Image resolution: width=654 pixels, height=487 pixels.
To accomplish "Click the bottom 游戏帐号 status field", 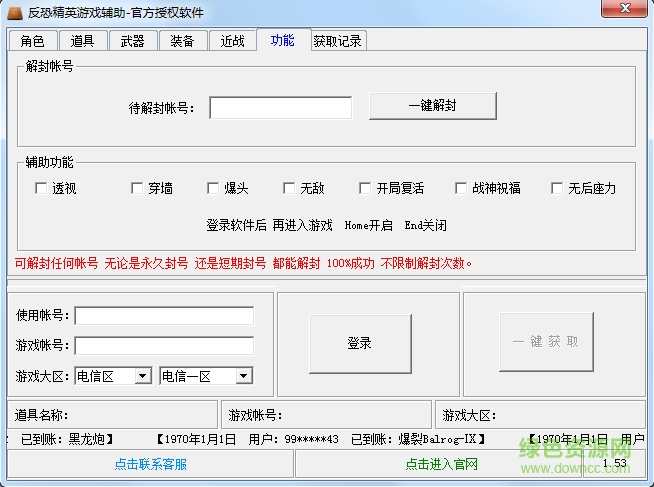I will tap(327, 415).
